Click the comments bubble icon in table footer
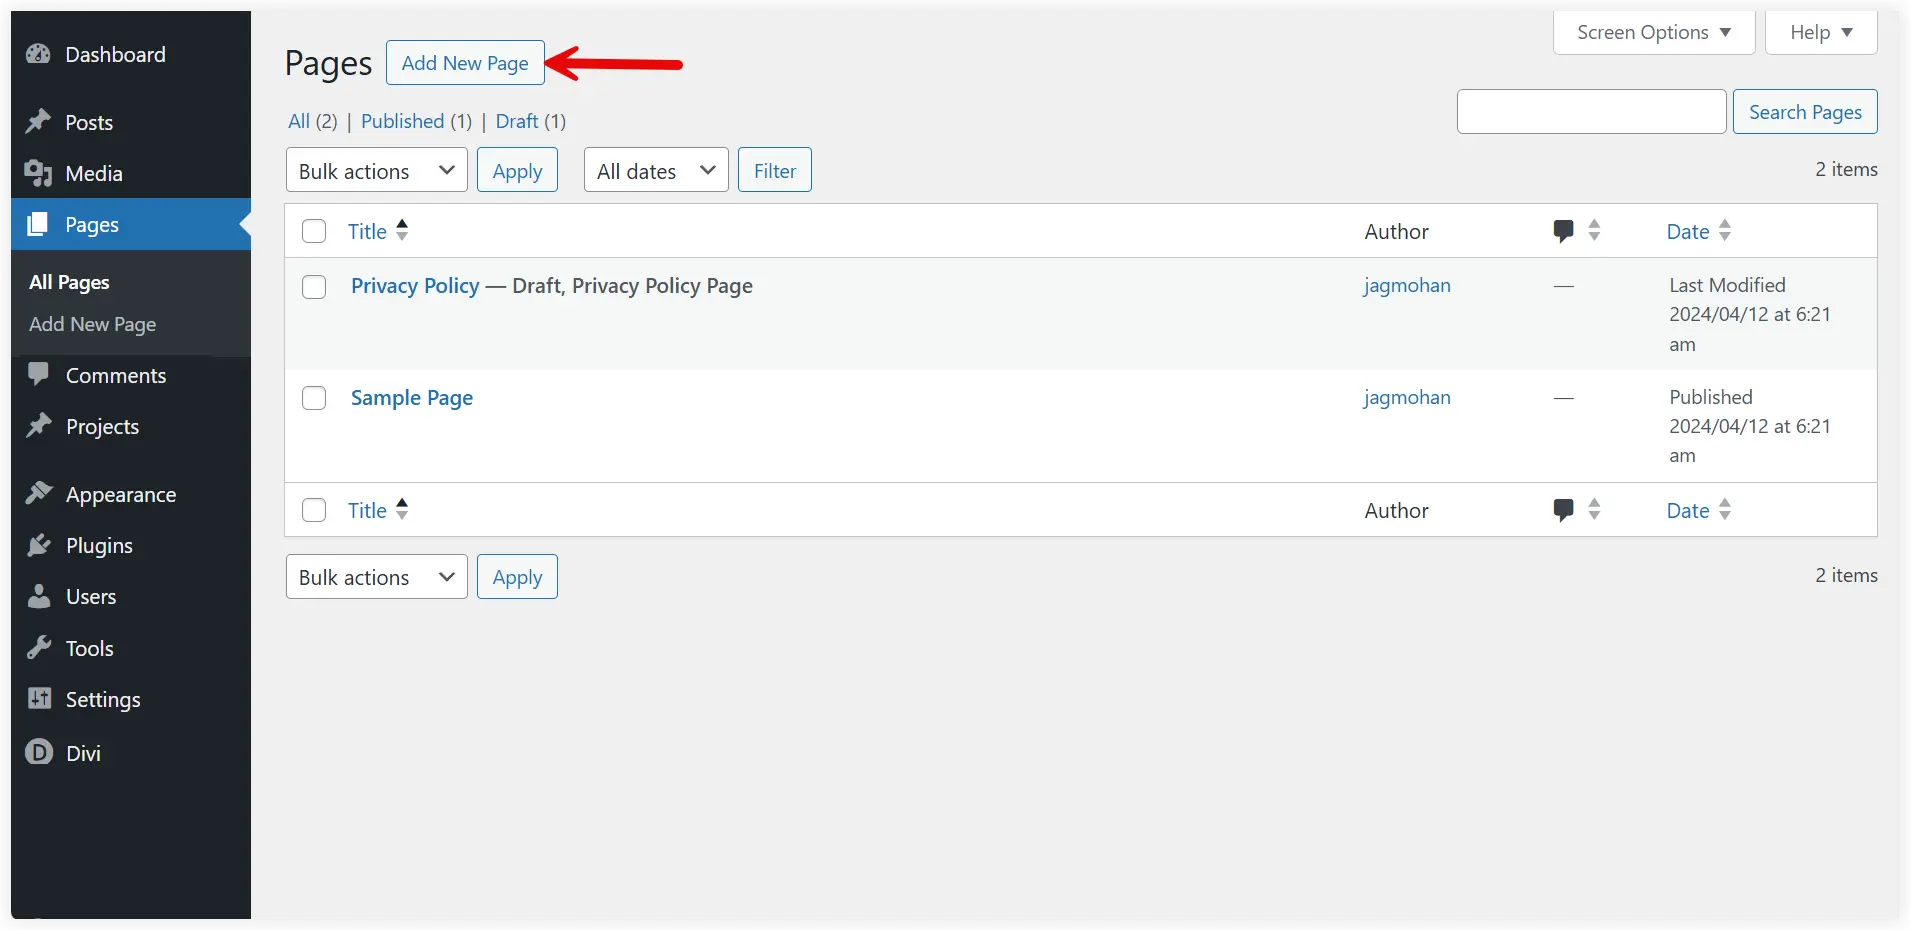The height and width of the screenshot is (931, 1911). (x=1563, y=510)
